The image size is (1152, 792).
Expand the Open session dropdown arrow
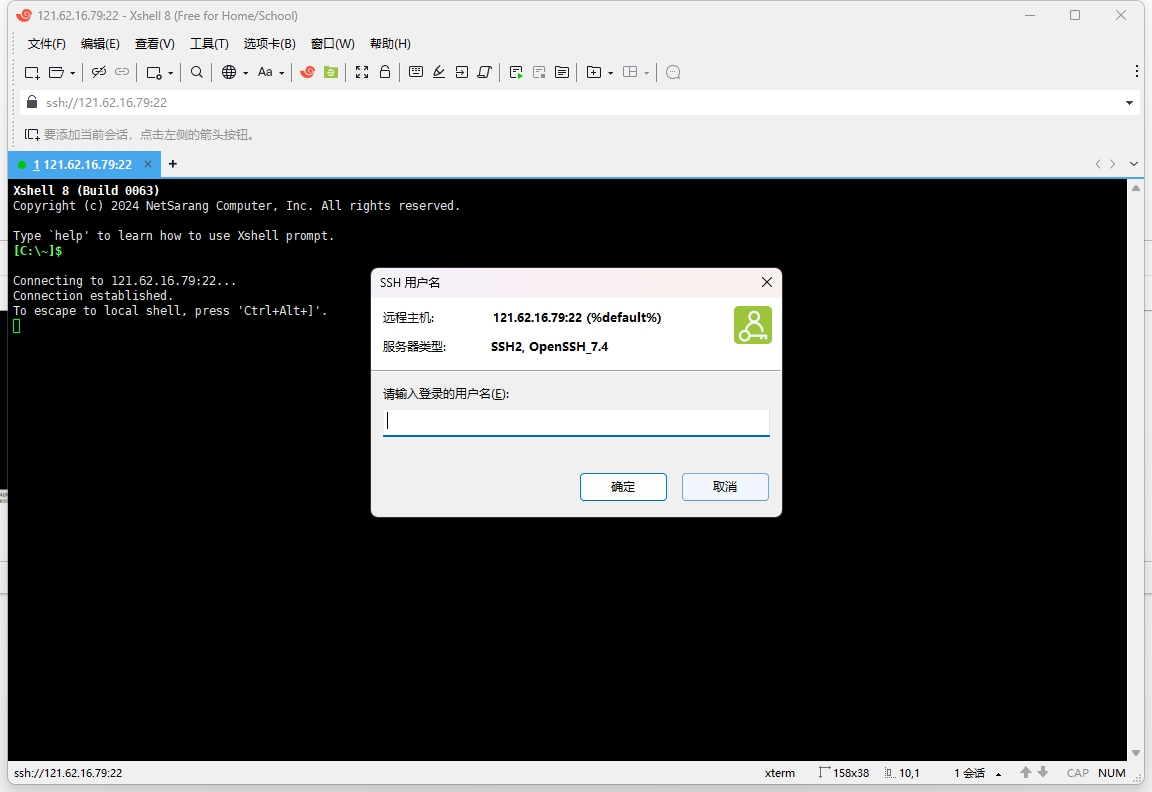[72, 73]
